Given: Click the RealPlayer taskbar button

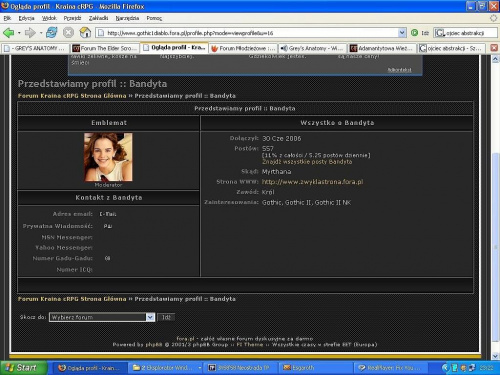Looking at the screenshot, I should point(390,368).
